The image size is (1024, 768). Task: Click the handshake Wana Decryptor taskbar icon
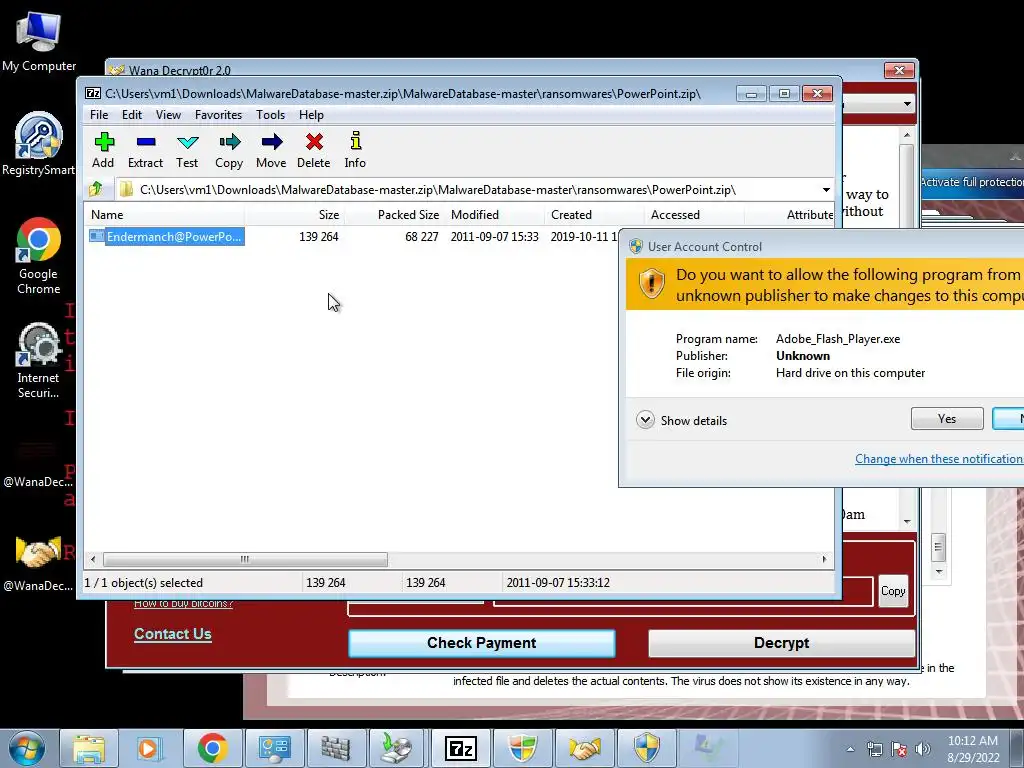click(x=584, y=748)
